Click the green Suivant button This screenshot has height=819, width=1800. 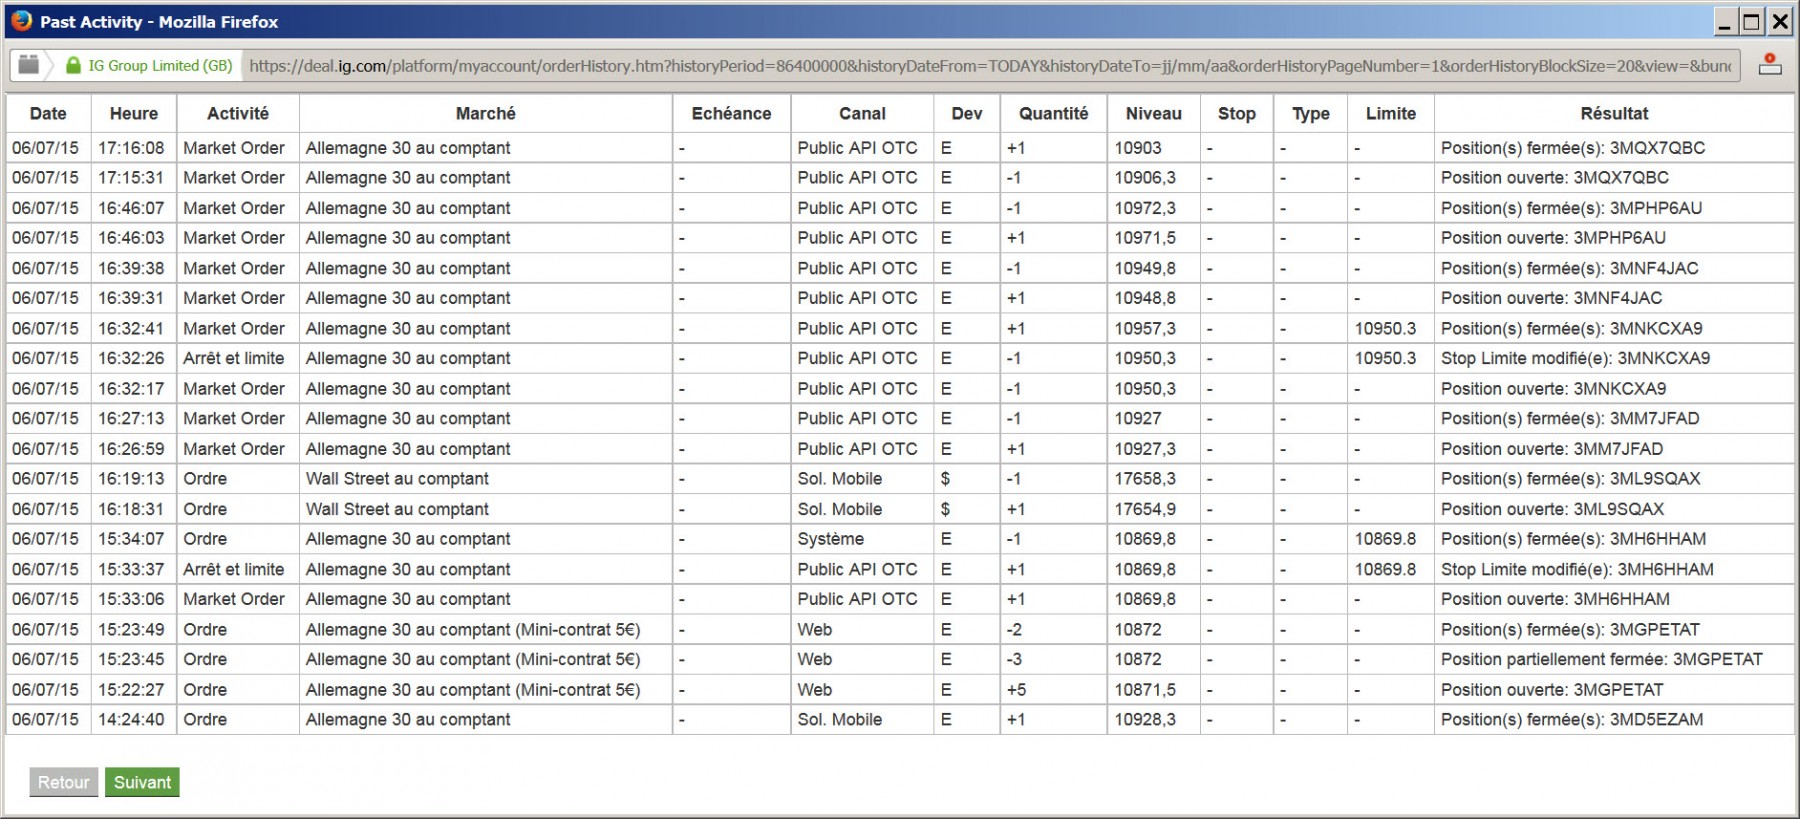142,782
